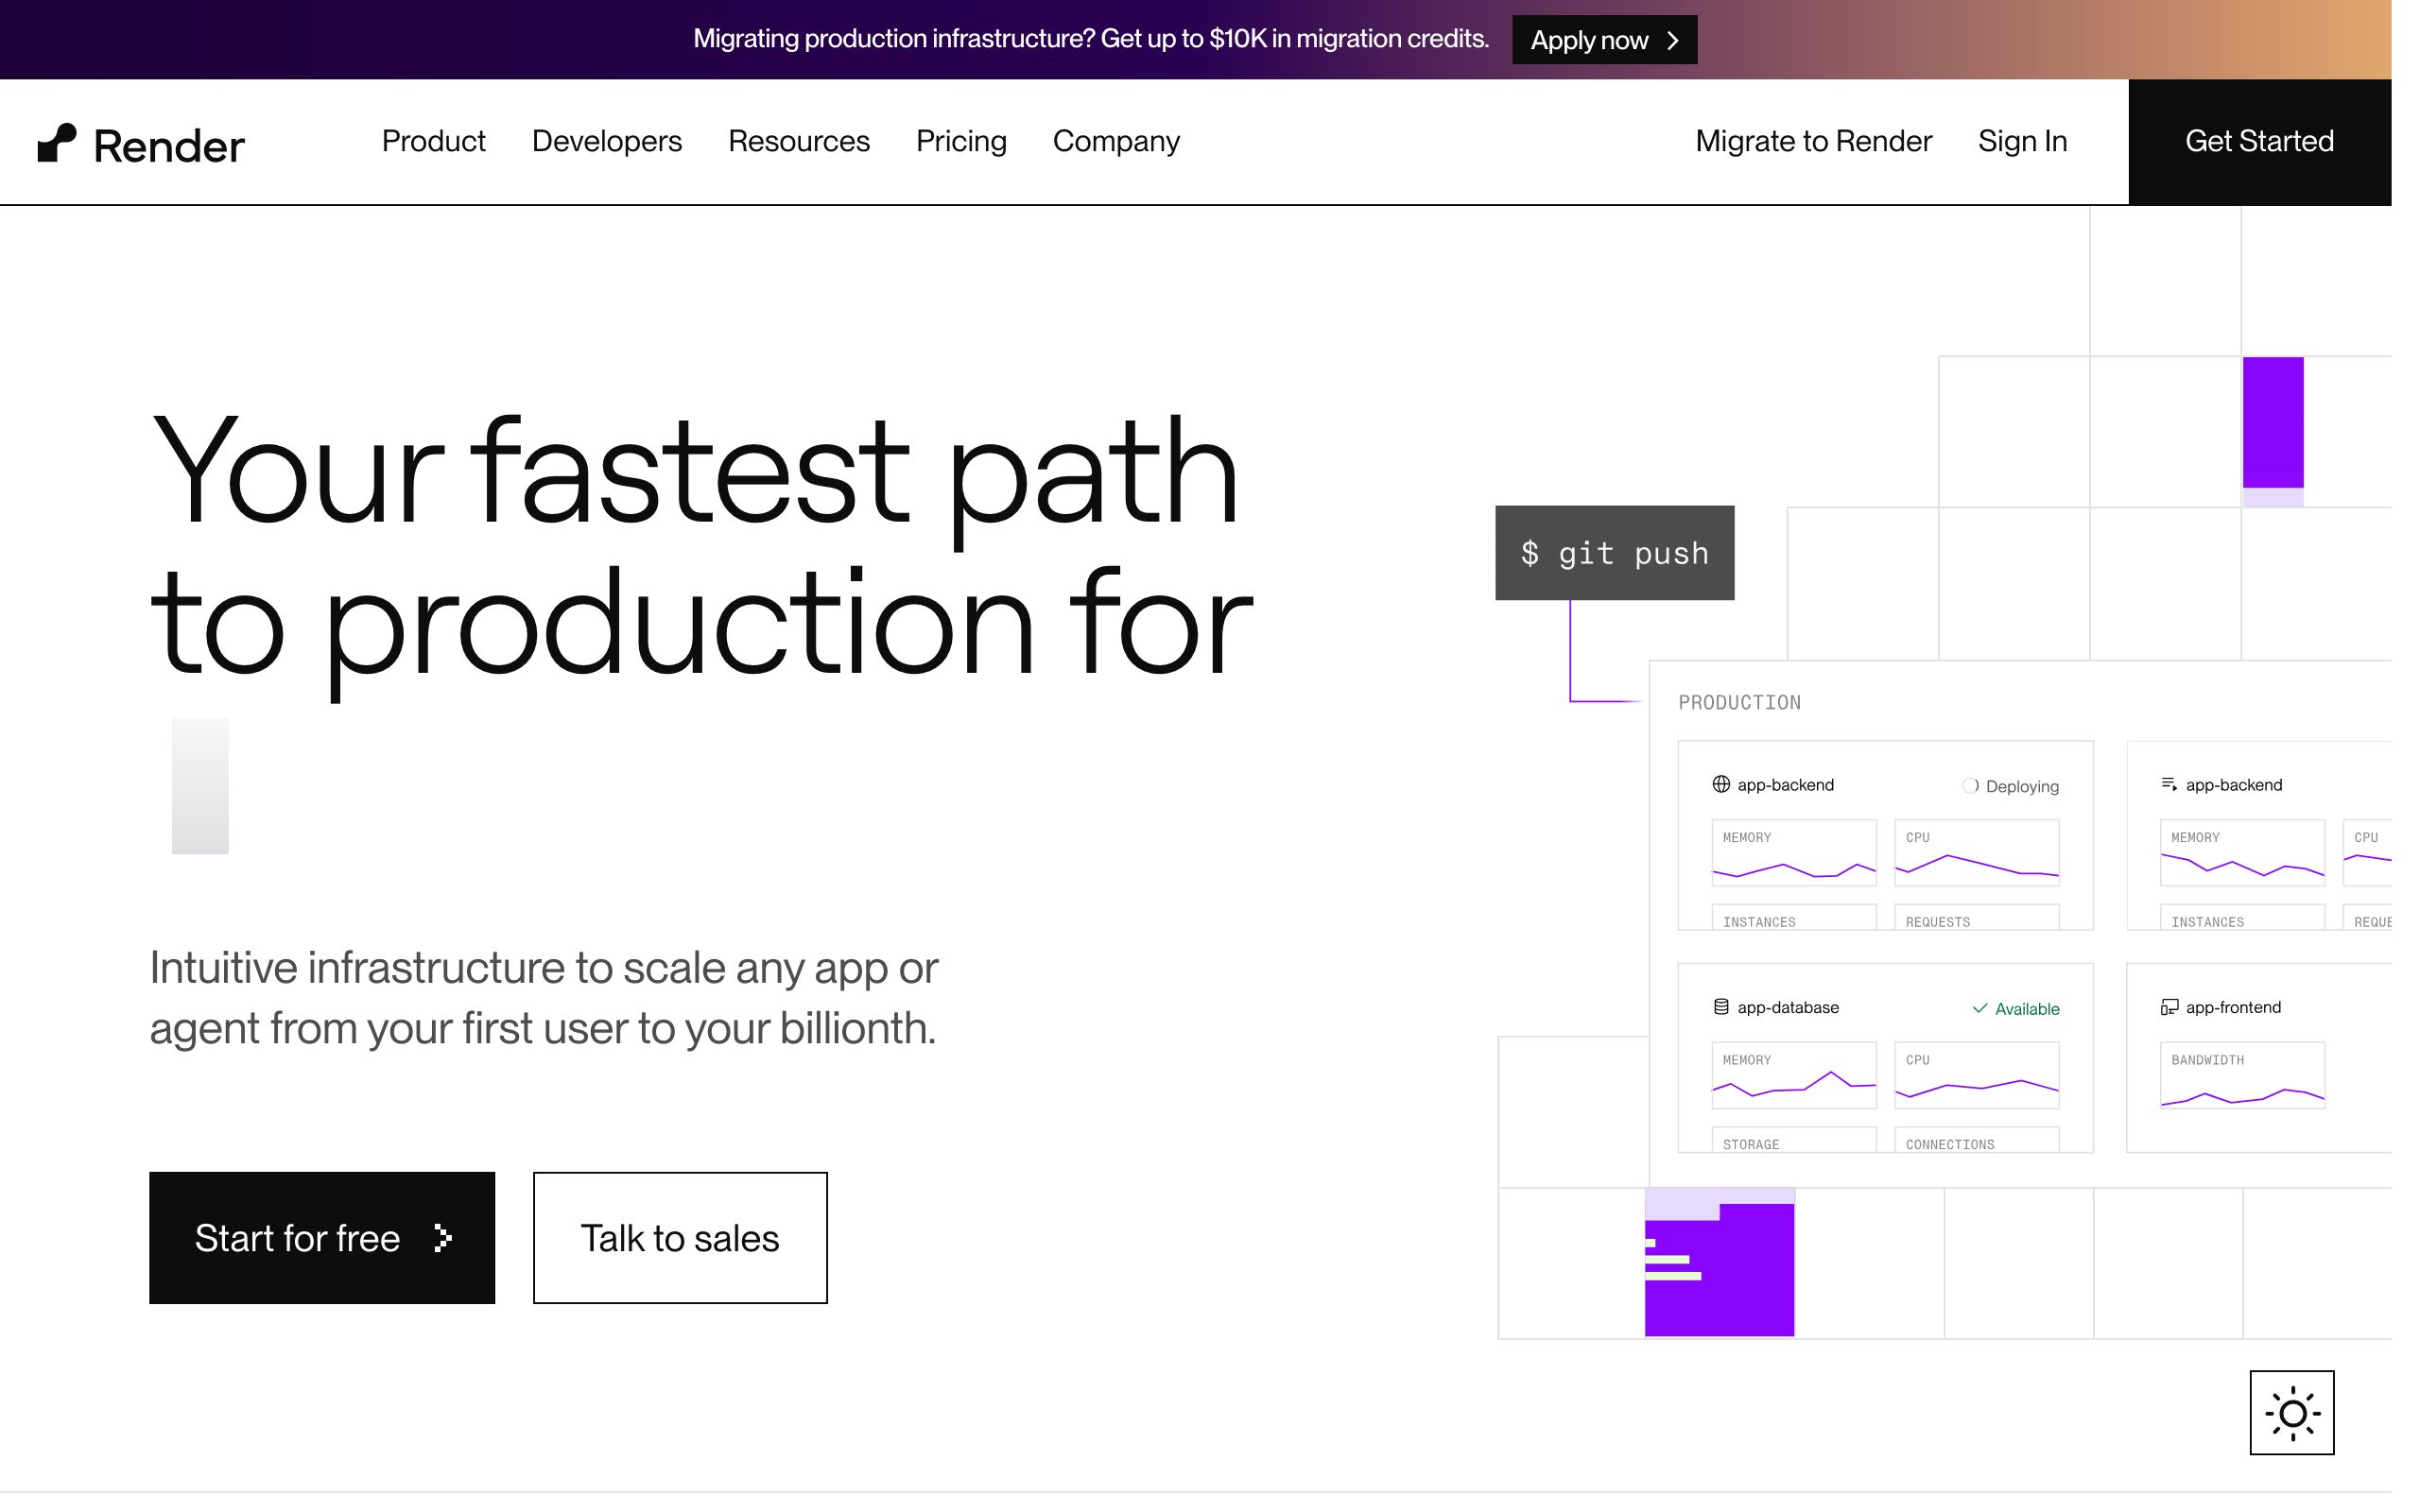Click CPU chart in app-backend Deploying card
2420x1512 pixels.
pos(1976,853)
